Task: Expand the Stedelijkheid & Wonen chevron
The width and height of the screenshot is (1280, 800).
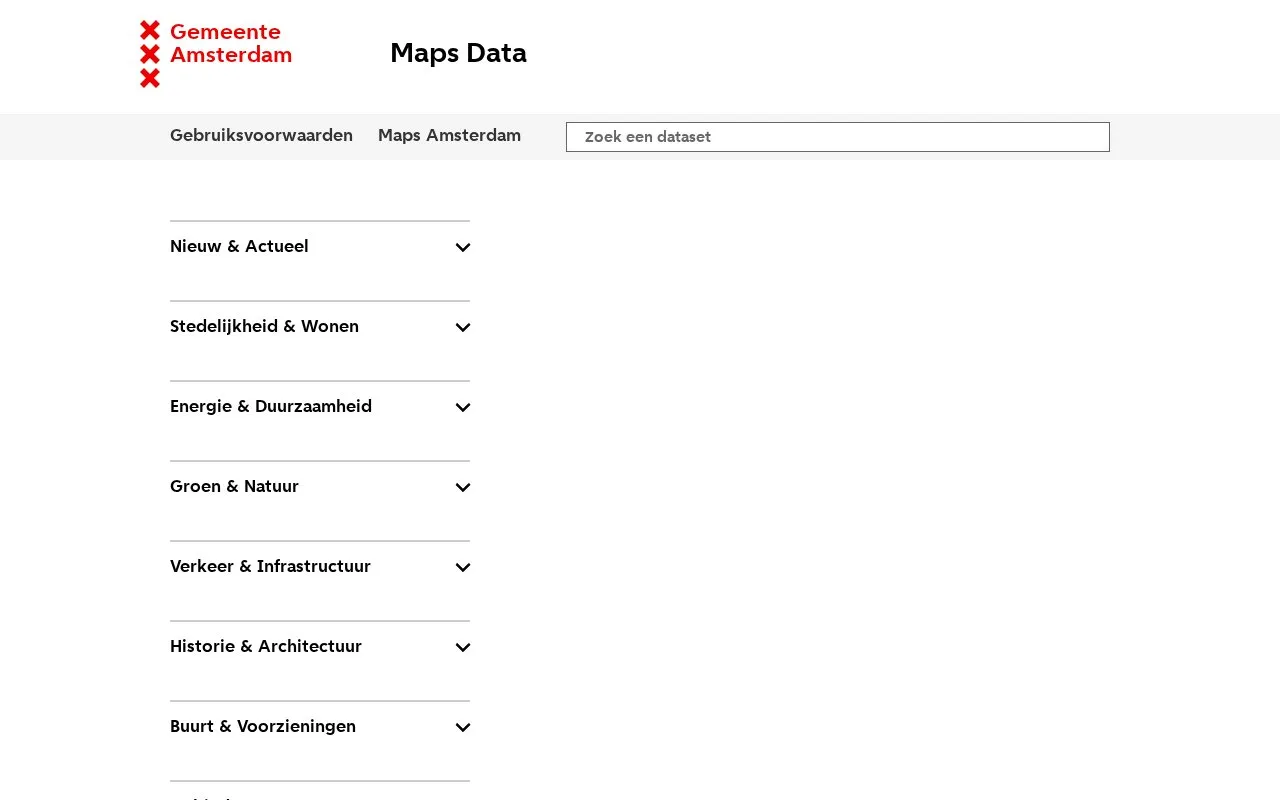Action: 463,327
